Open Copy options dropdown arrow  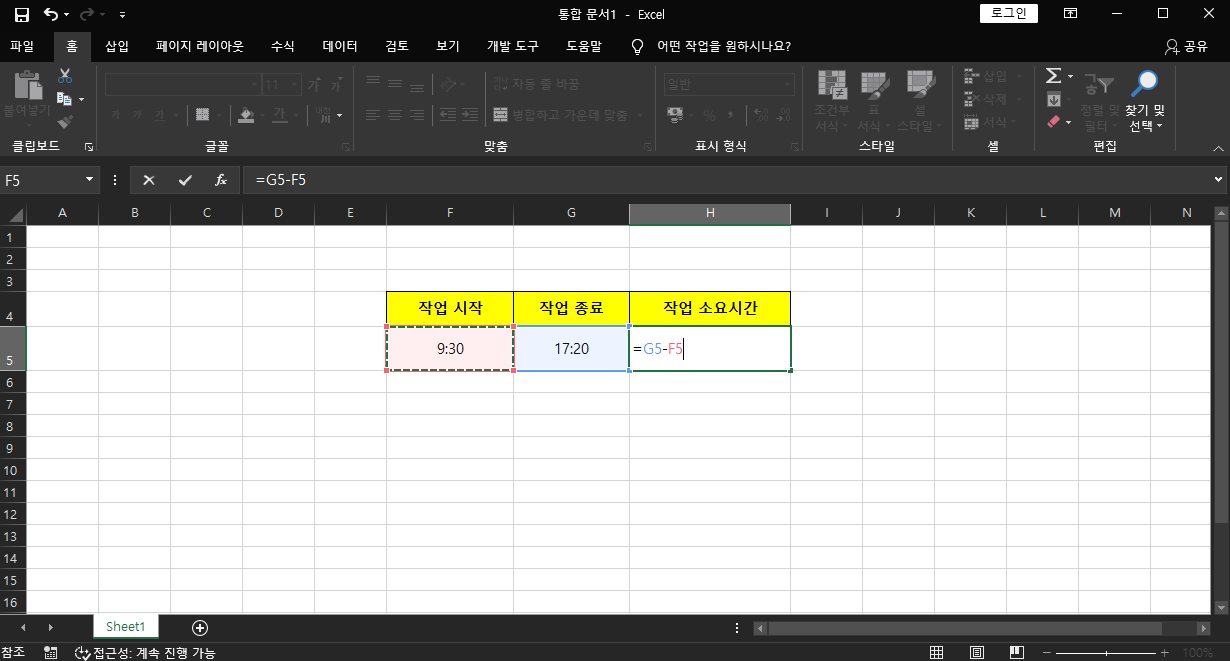(x=82, y=99)
